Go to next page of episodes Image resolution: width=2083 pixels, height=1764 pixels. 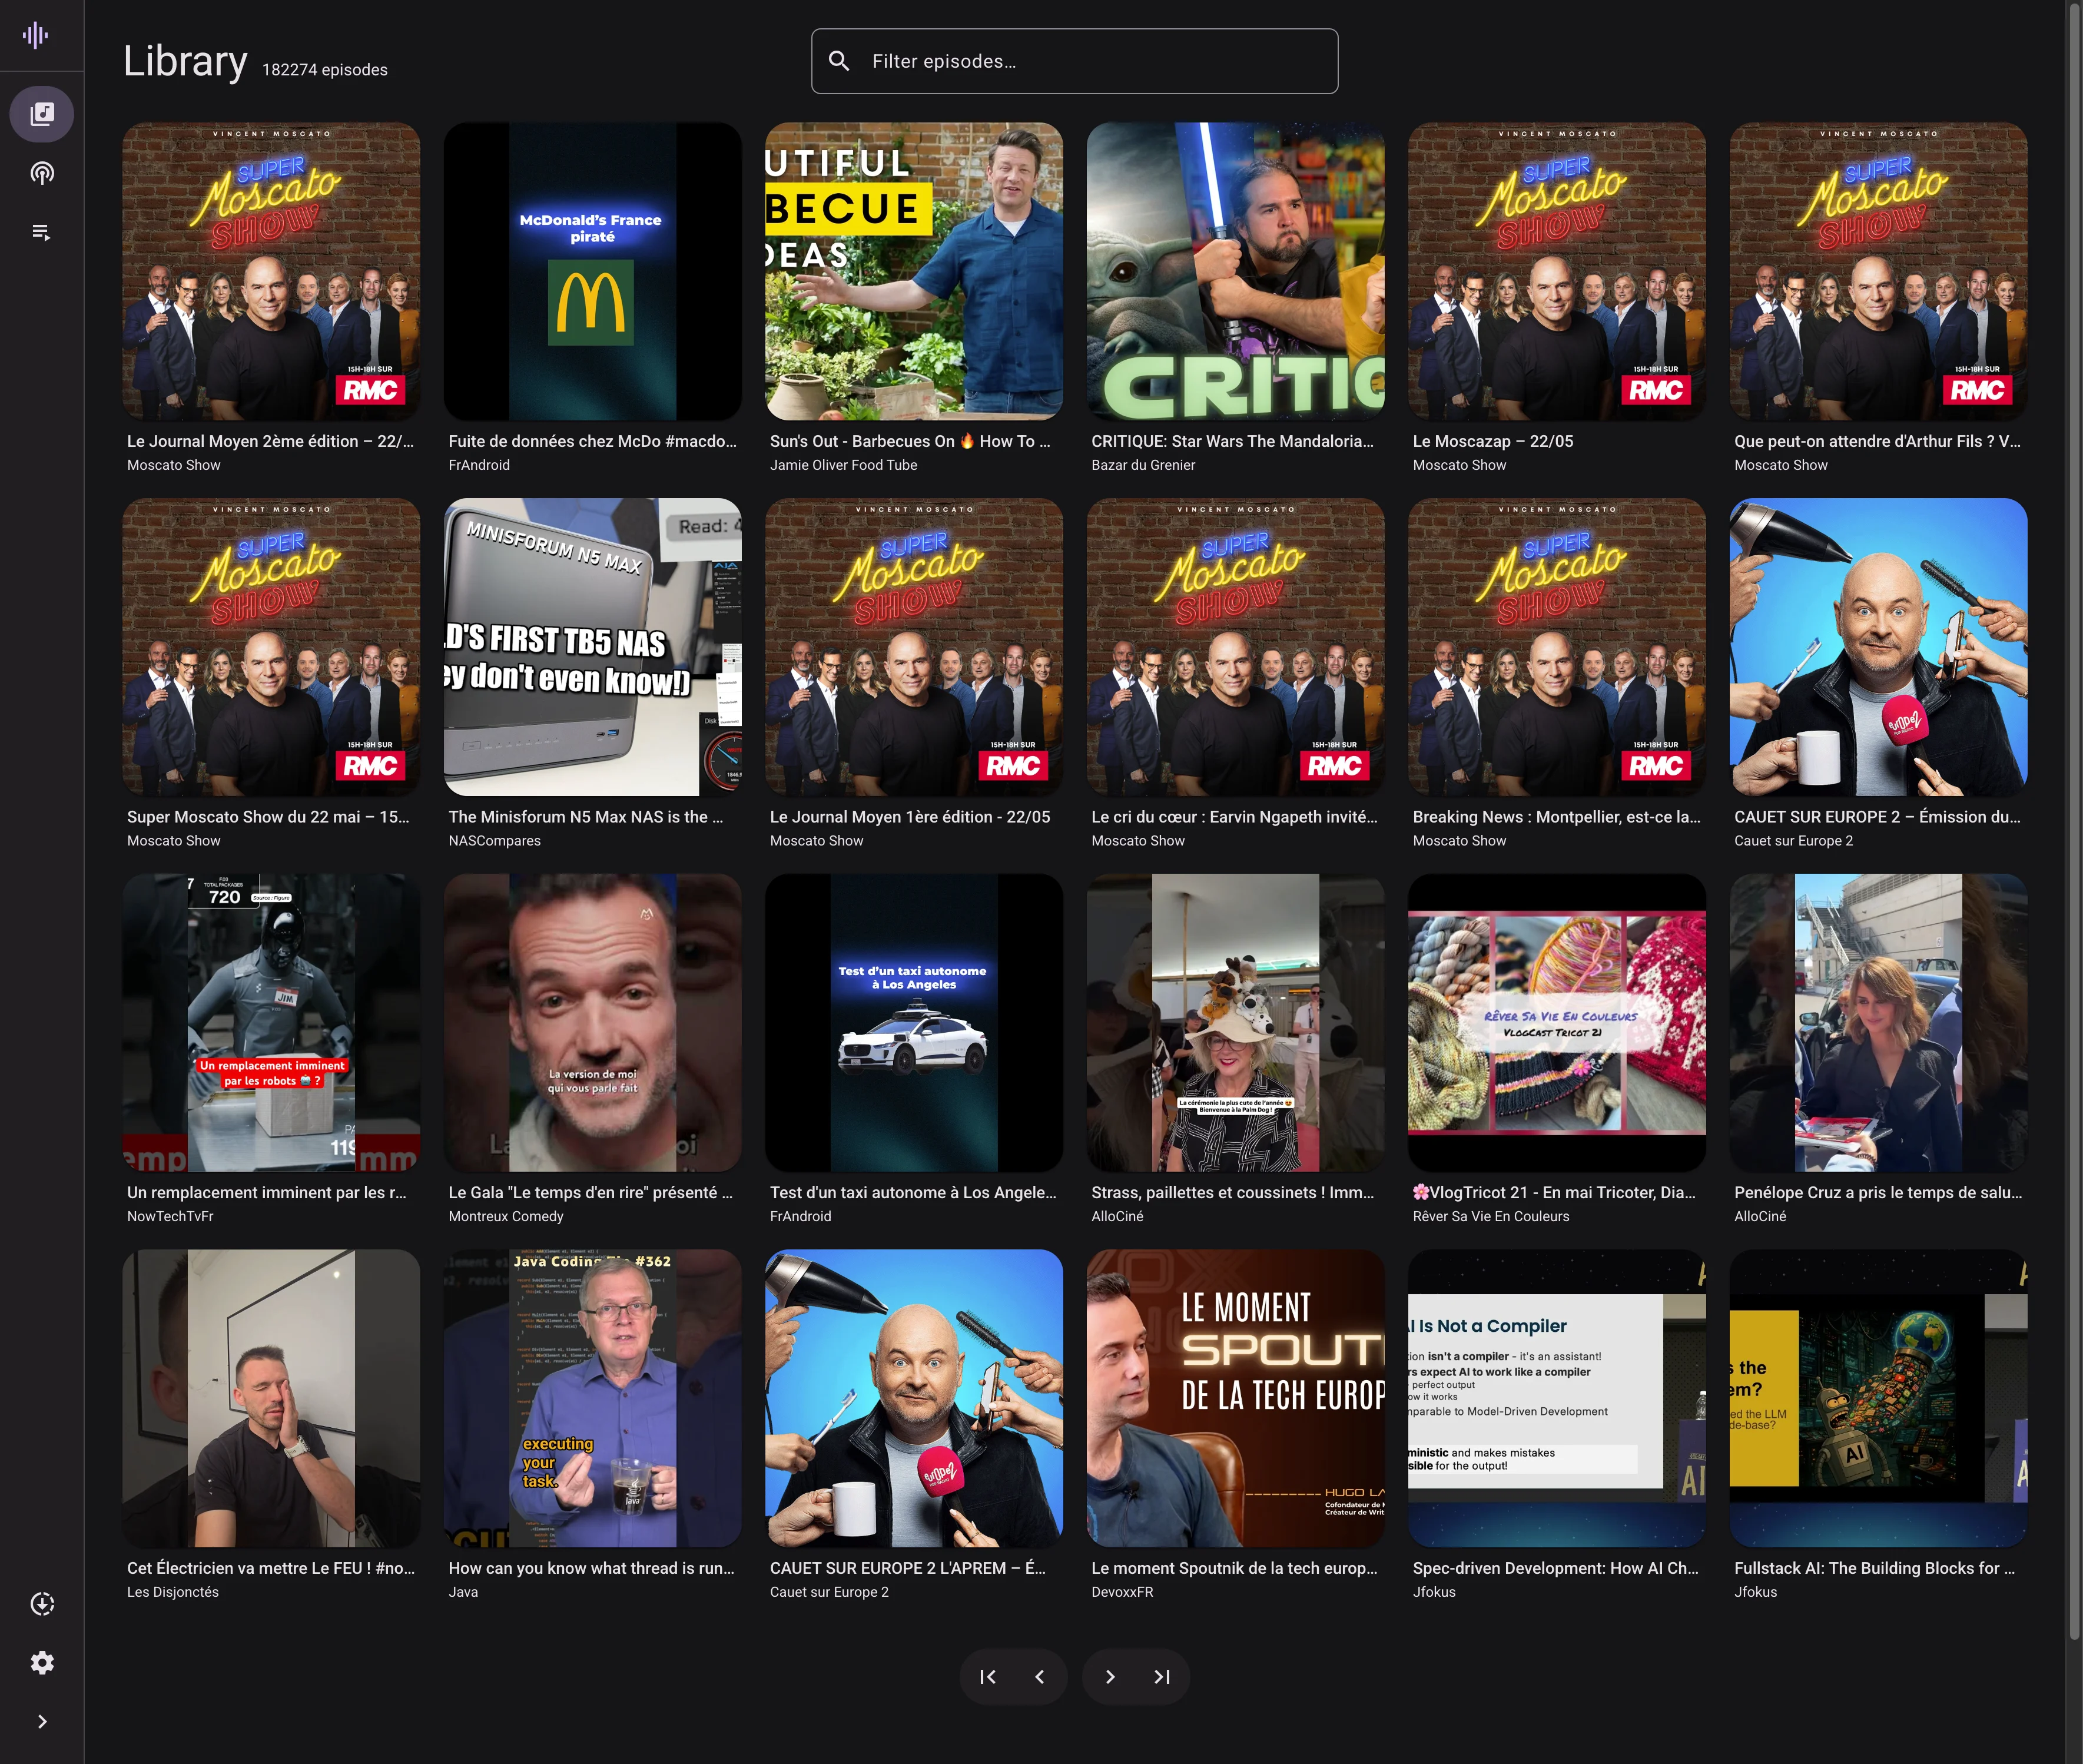[x=1110, y=1677]
